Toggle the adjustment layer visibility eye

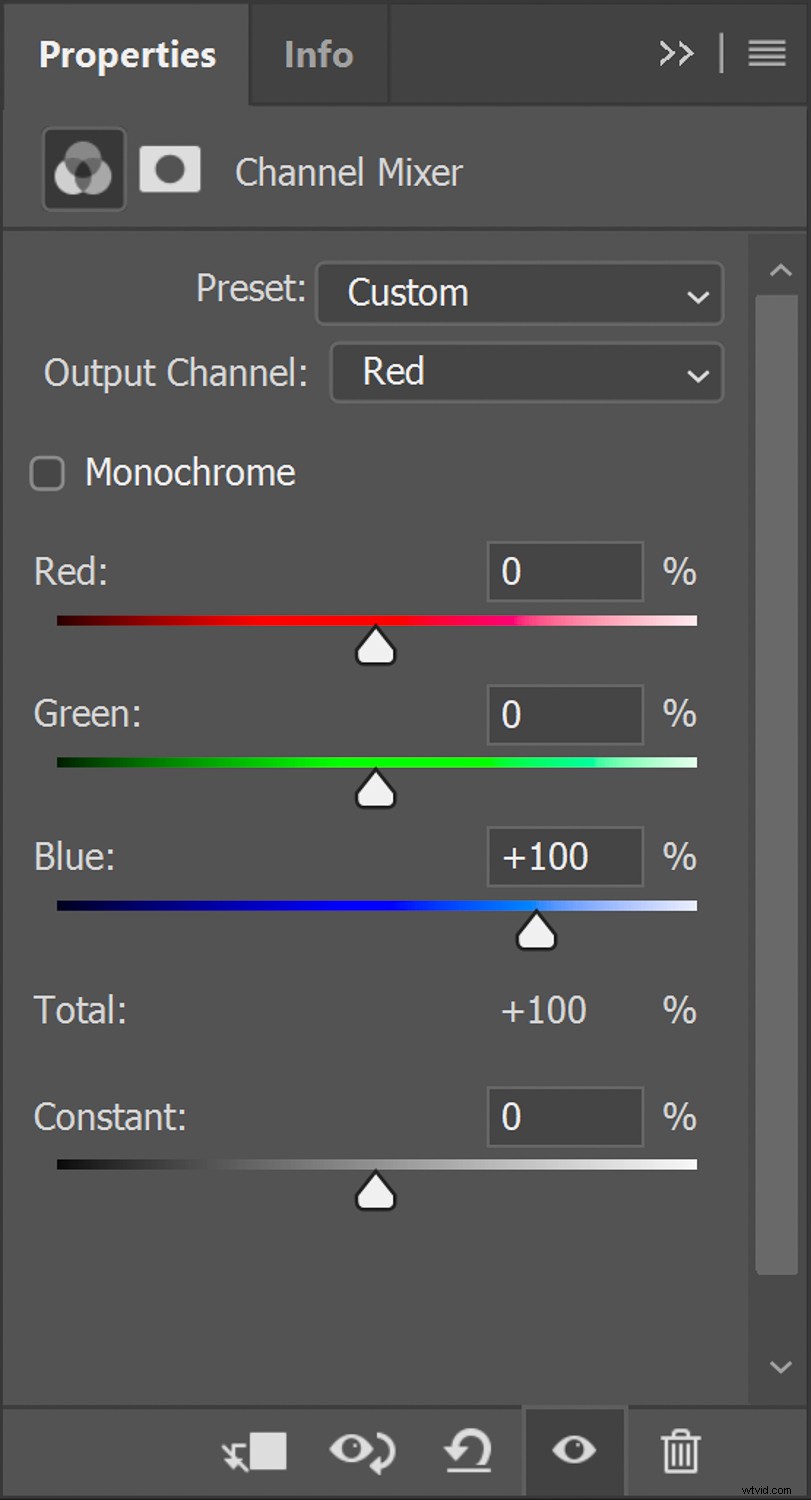(x=575, y=1452)
